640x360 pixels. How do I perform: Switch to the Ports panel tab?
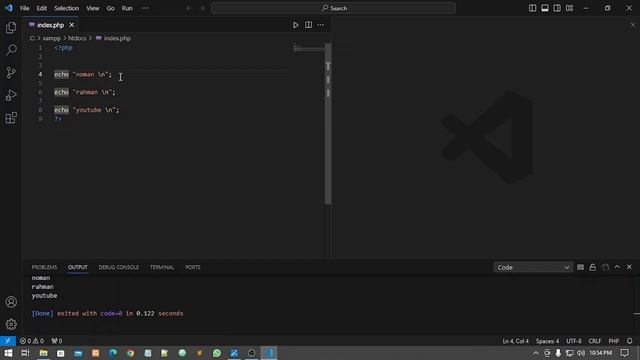tap(193, 267)
